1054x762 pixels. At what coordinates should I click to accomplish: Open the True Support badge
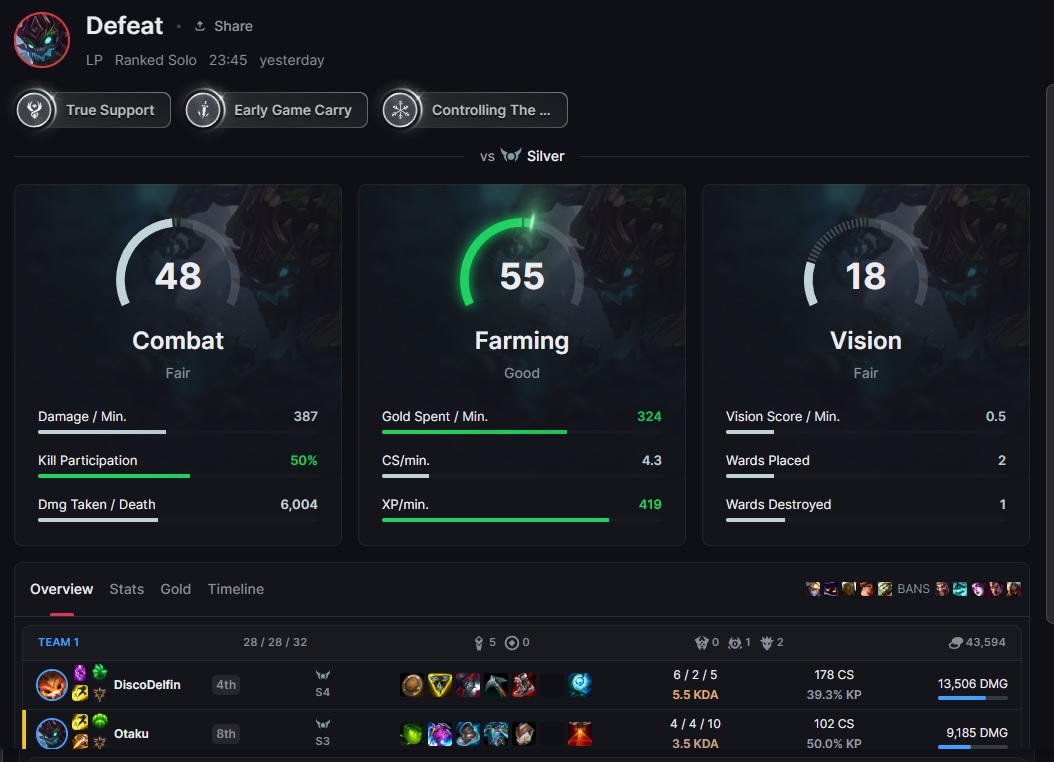pyautogui.click(x=93, y=110)
